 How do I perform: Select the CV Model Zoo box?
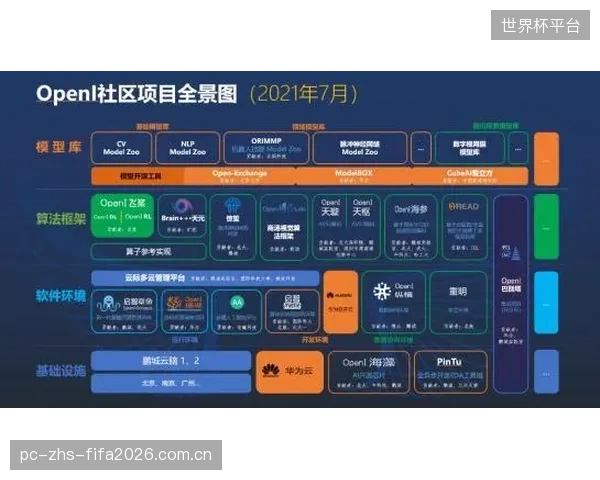click(x=121, y=148)
